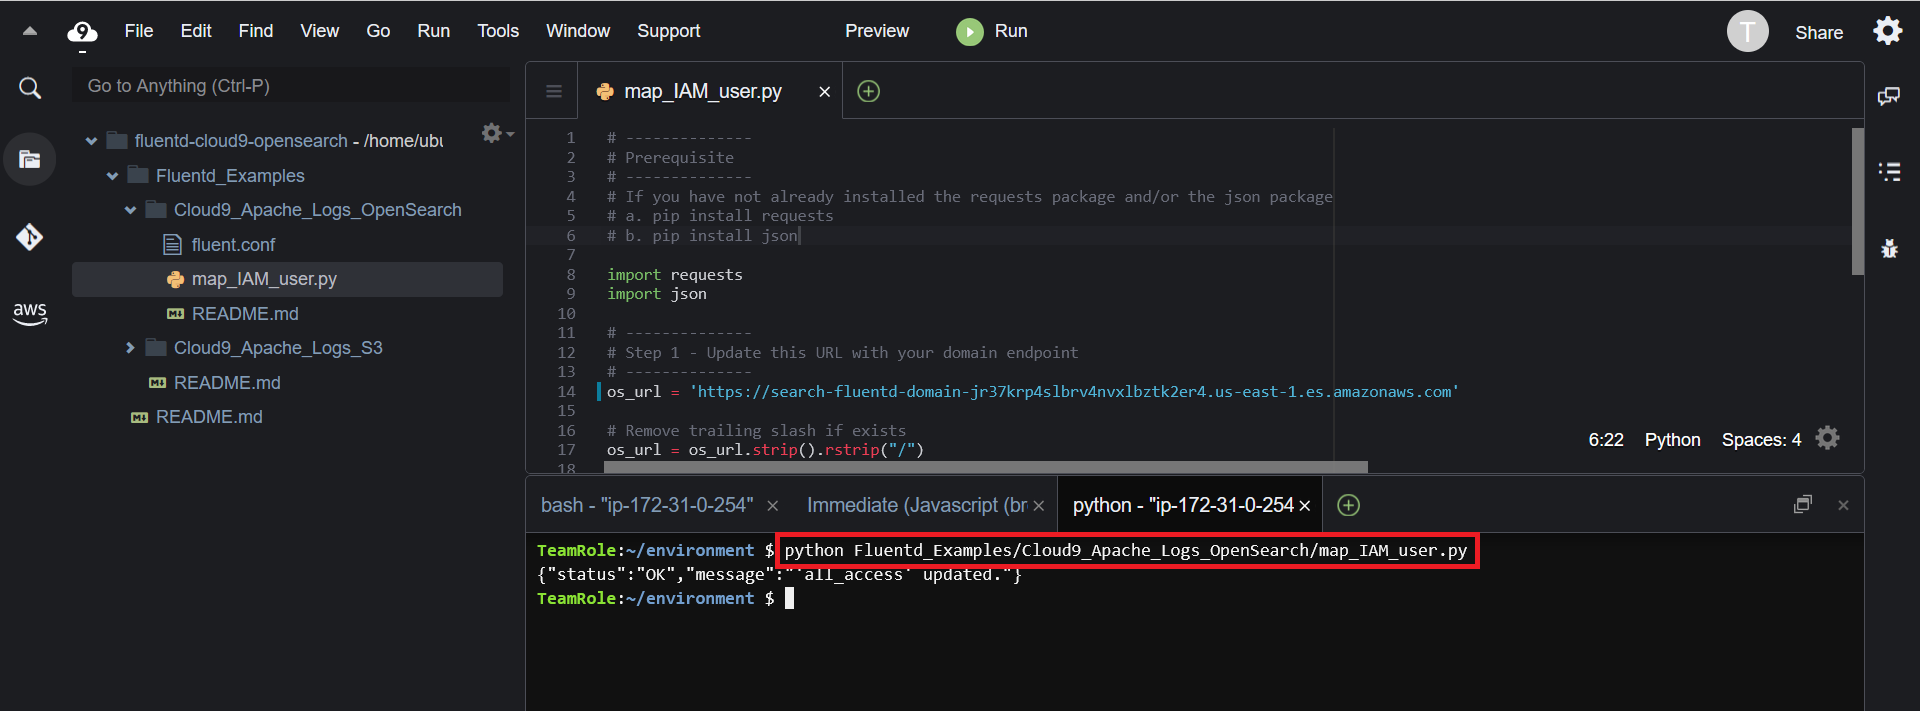Open the Go menu
The width and height of the screenshot is (1920, 711).
pos(378,31)
